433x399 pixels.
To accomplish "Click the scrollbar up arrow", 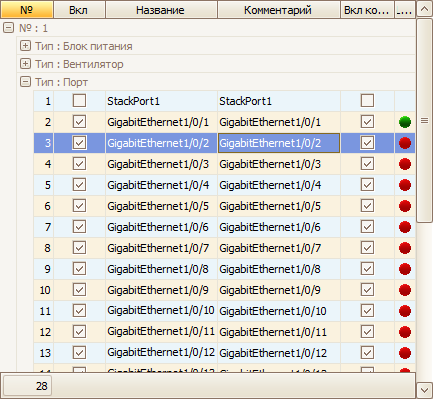I will [424, 9].
